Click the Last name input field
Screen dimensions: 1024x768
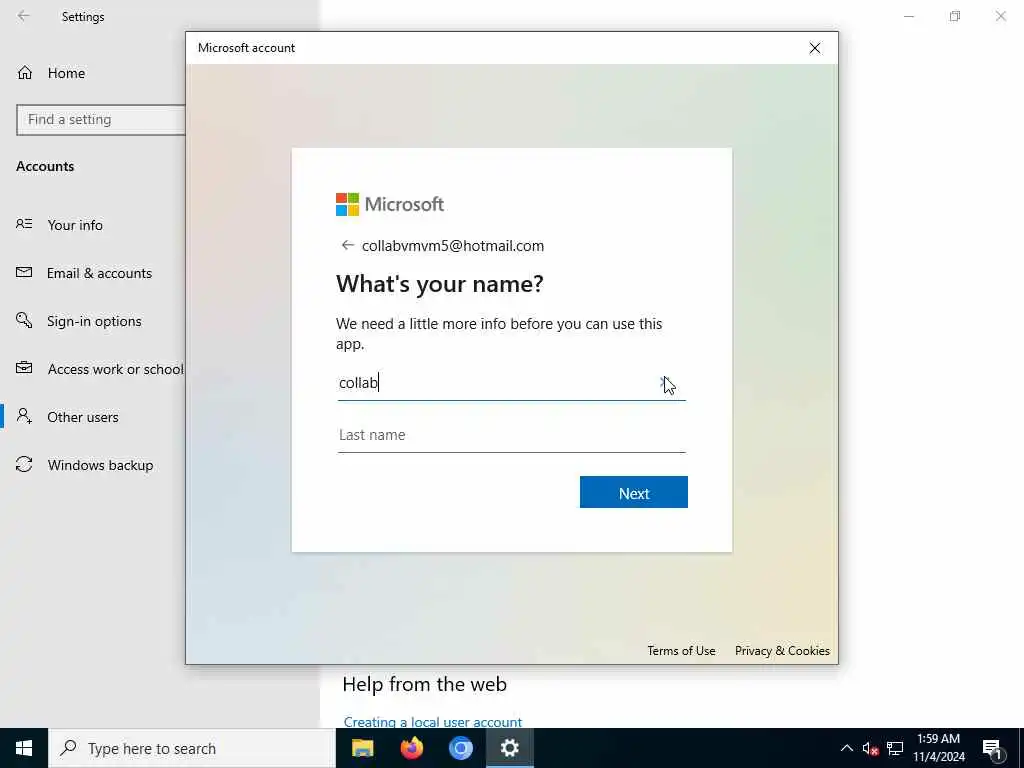511,435
